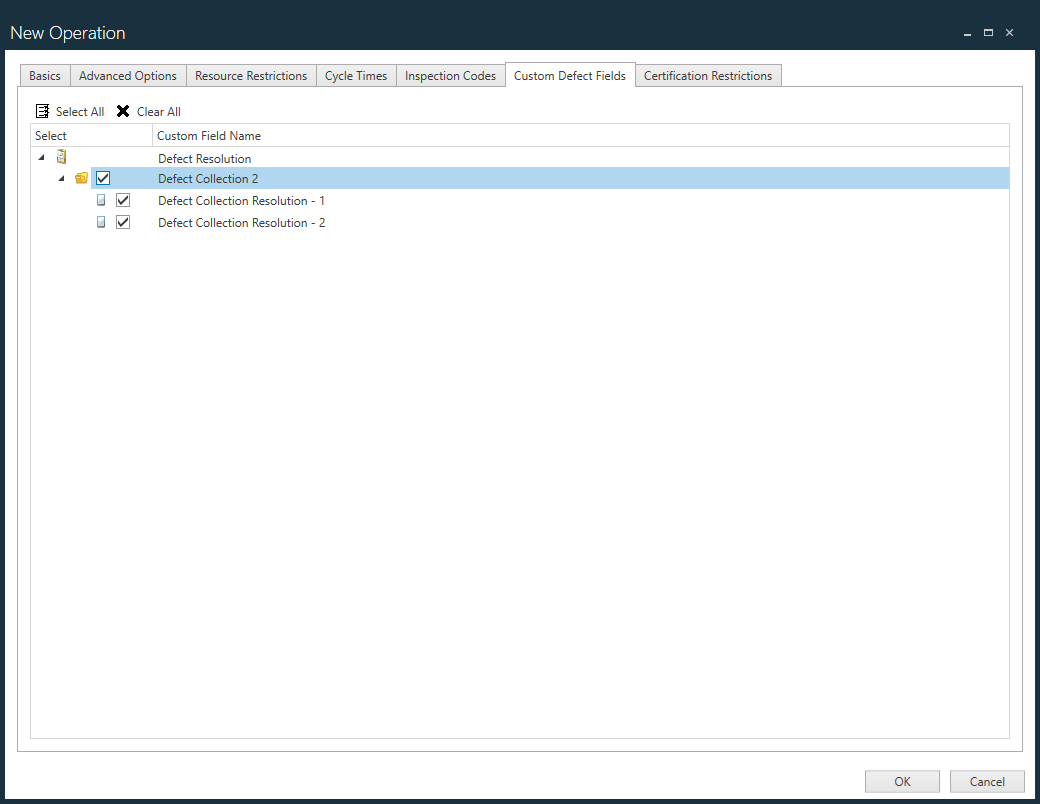Image resolution: width=1040 pixels, height=804 pixels.
Task: Switch to the Basics tab
Action: tap(44, 75)
